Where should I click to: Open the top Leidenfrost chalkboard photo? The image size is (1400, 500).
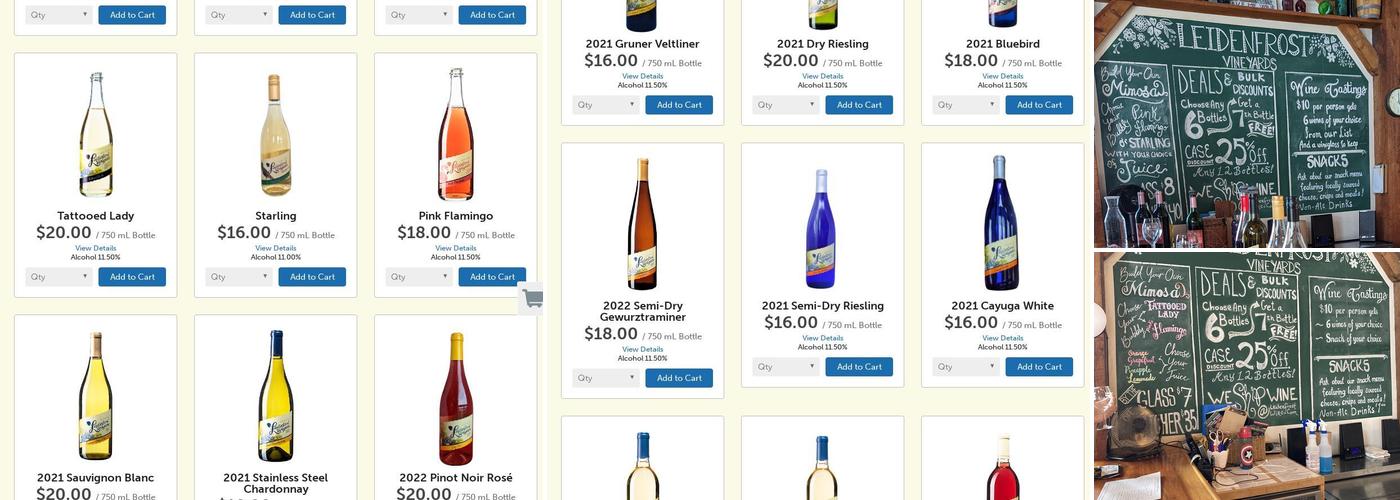tap(1246, 124)
